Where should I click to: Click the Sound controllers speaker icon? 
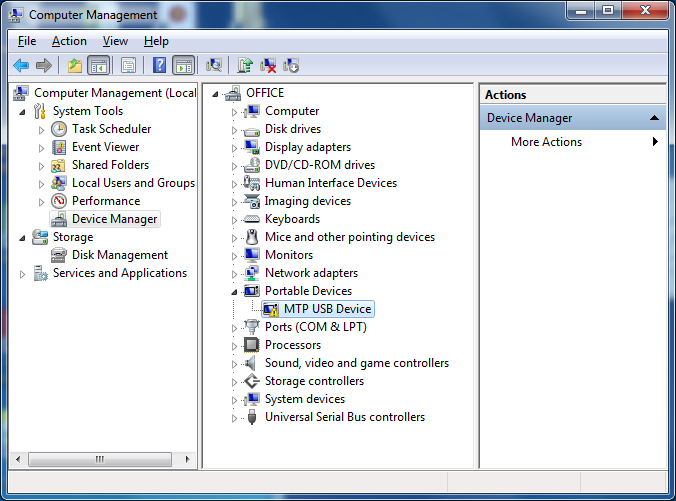[x=250, y=363]
